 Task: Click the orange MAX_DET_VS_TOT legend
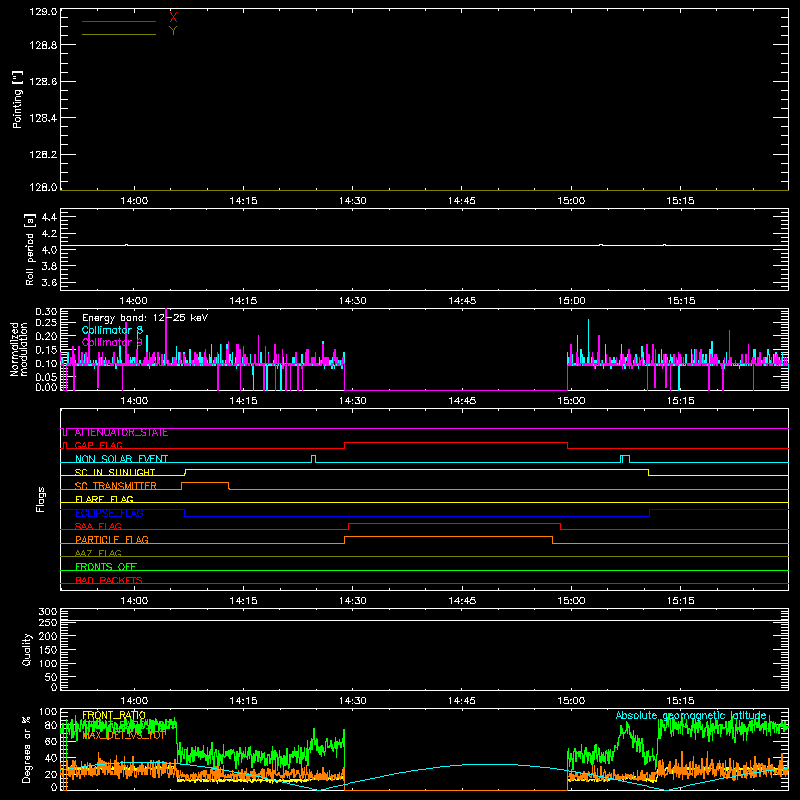pos(124,736)
